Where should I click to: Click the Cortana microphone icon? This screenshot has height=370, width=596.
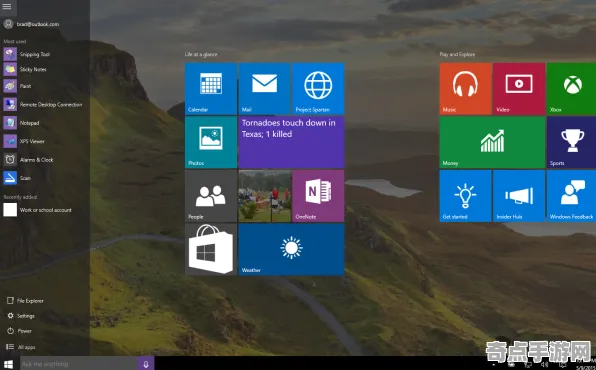[146, 364]
